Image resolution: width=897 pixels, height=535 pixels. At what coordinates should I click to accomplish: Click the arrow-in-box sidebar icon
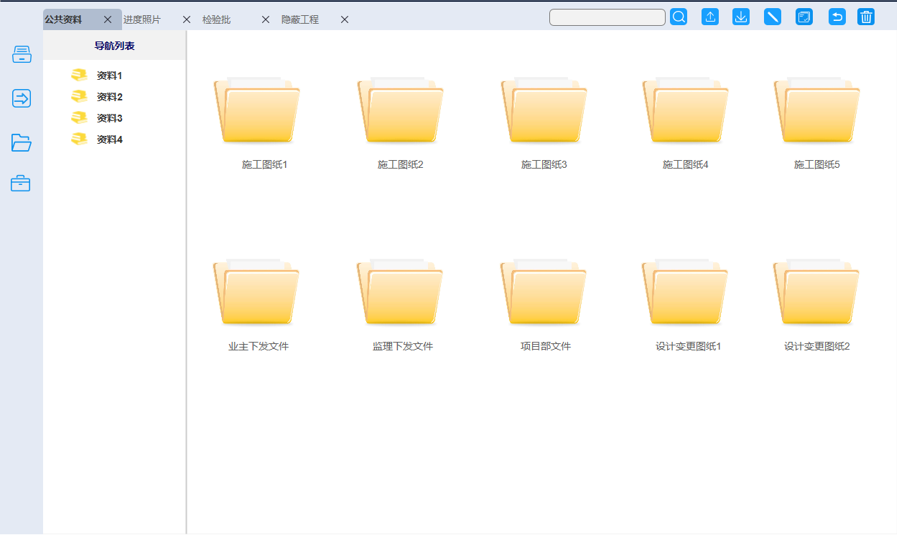point(21,98)
